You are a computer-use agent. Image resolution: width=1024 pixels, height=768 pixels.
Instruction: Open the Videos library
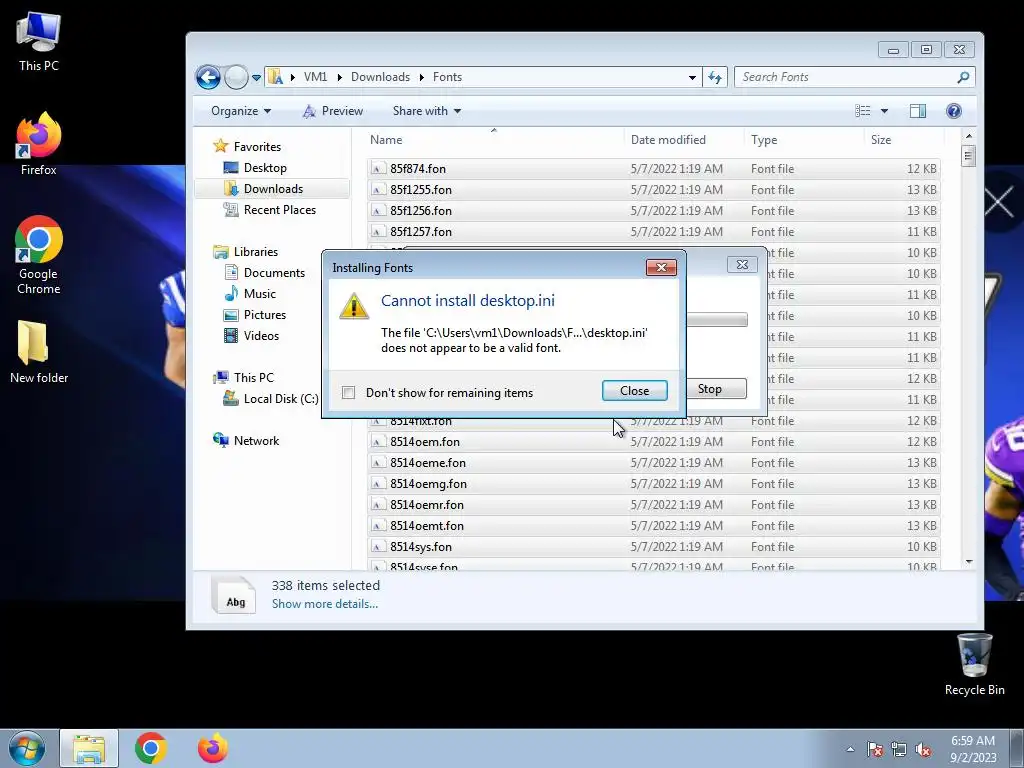(x=261, y=335)
